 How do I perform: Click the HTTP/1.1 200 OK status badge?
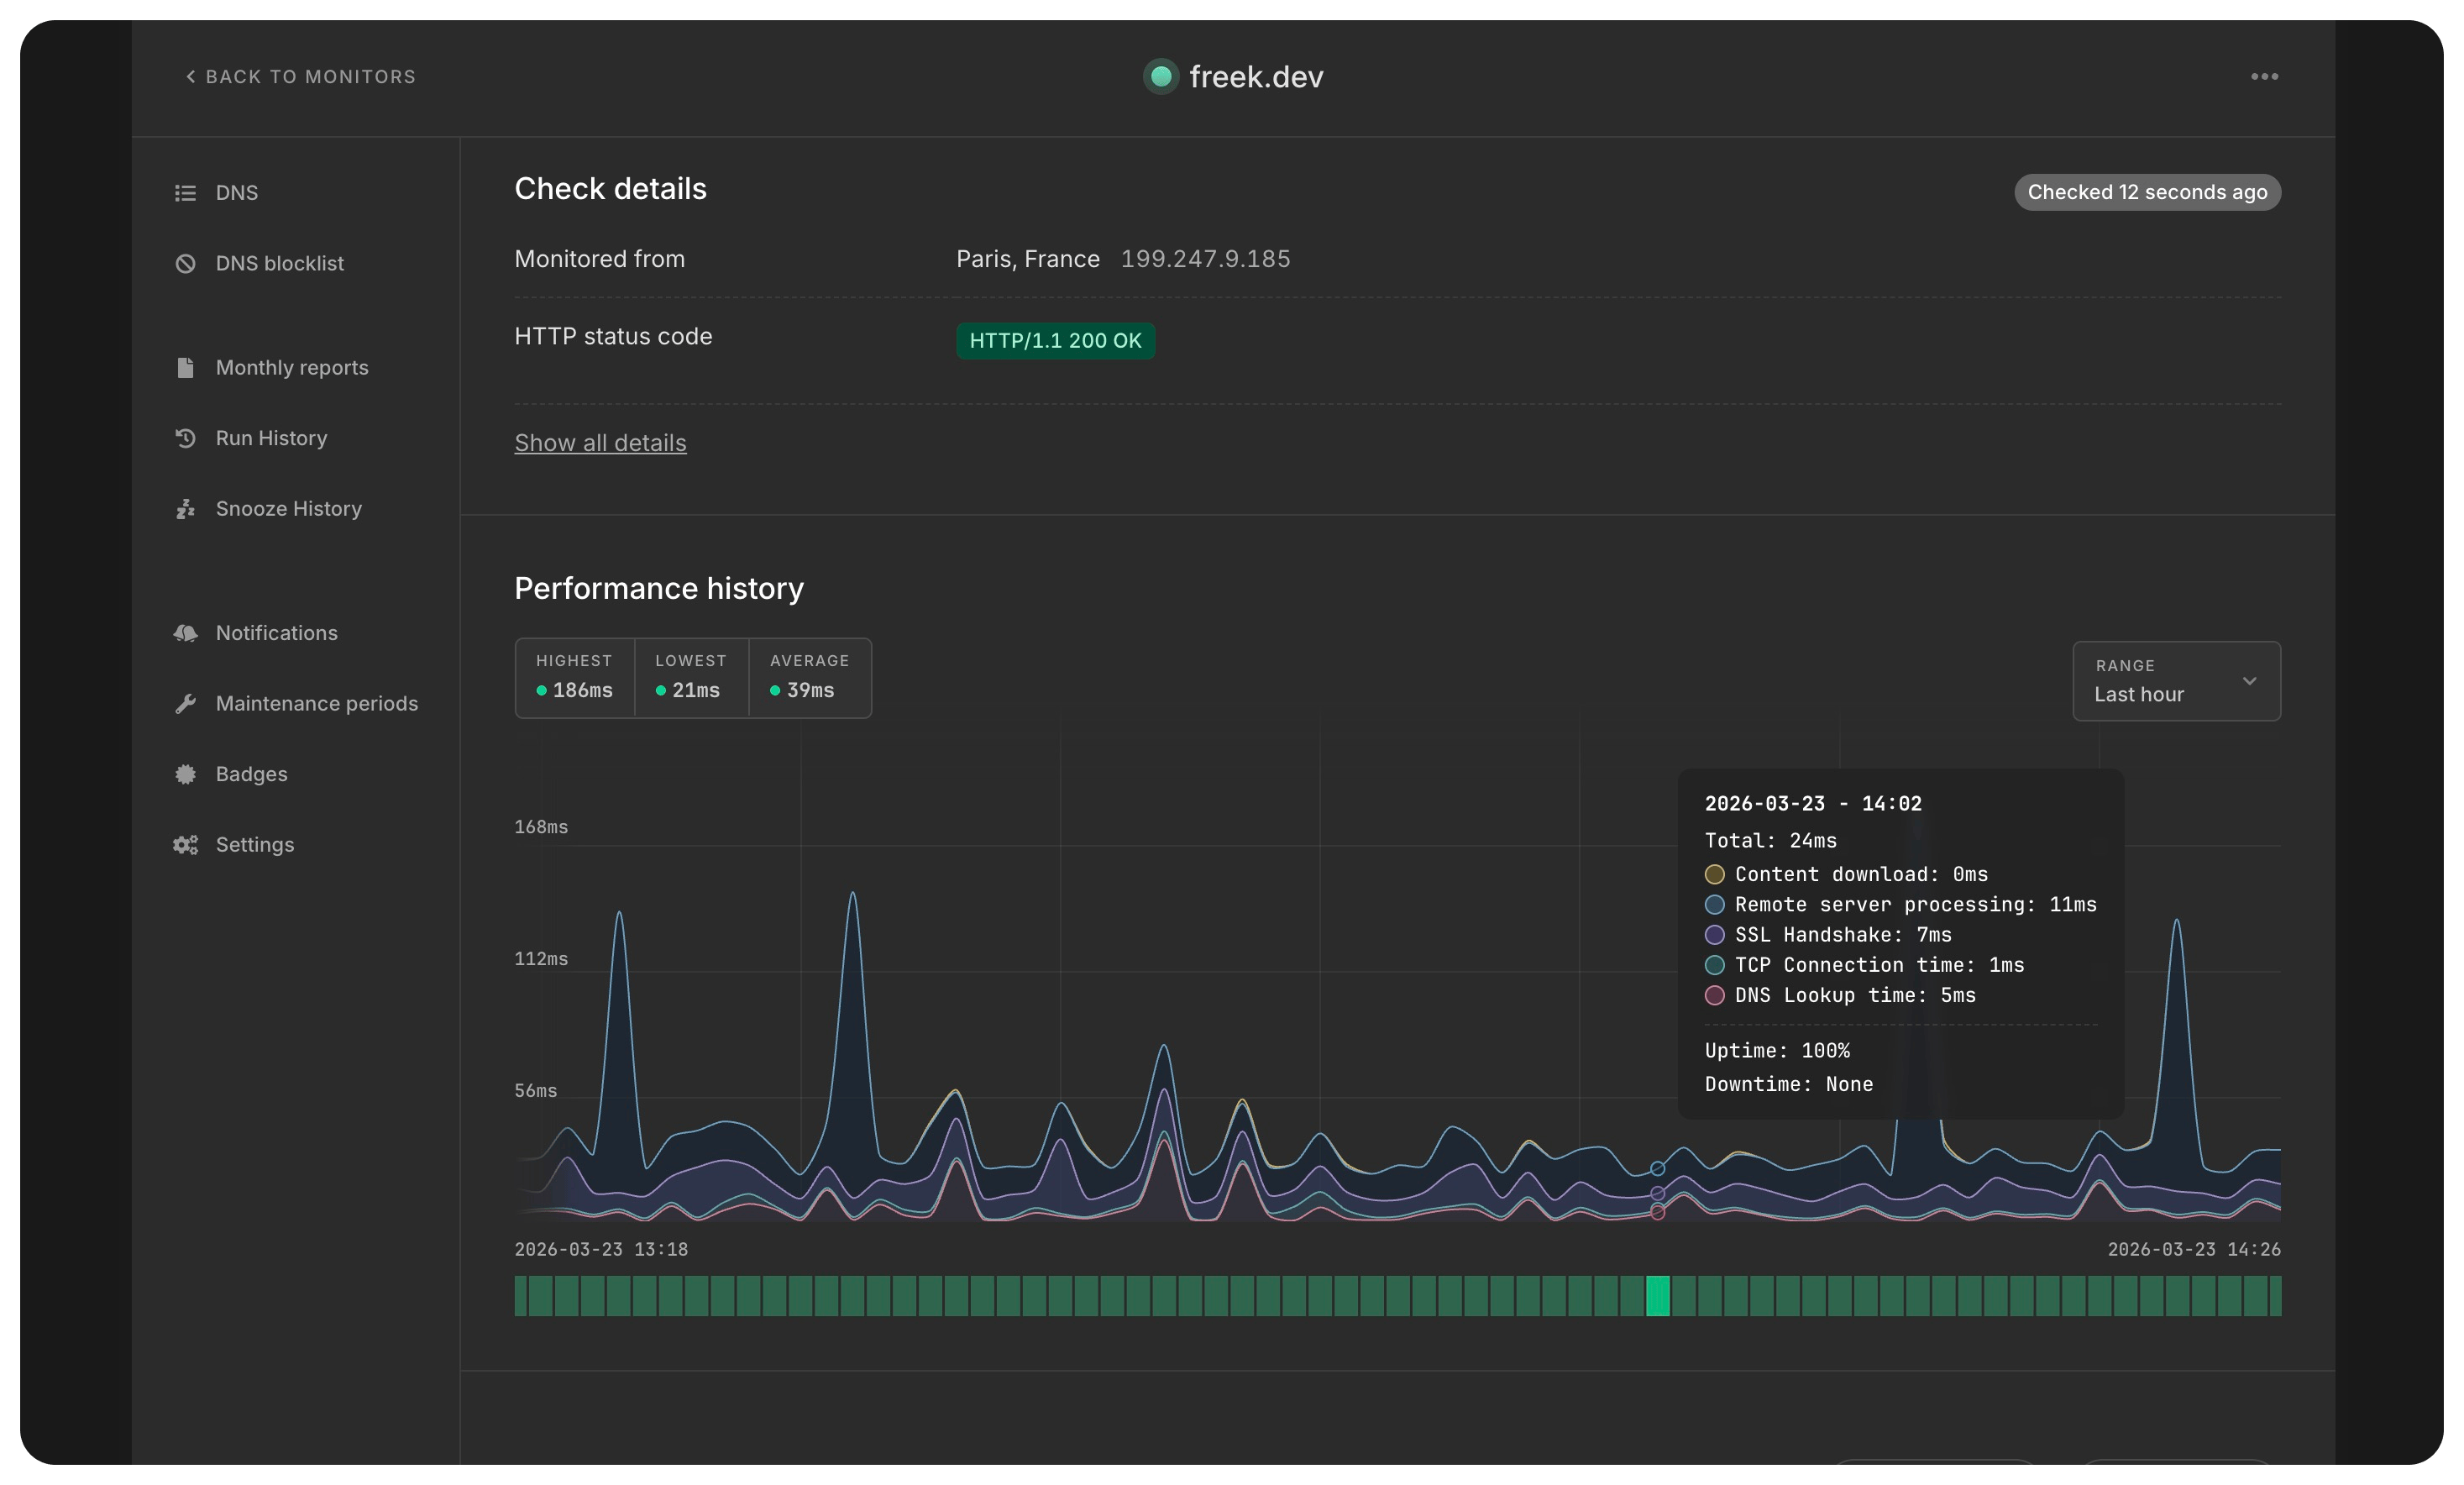click(1055, 341)
